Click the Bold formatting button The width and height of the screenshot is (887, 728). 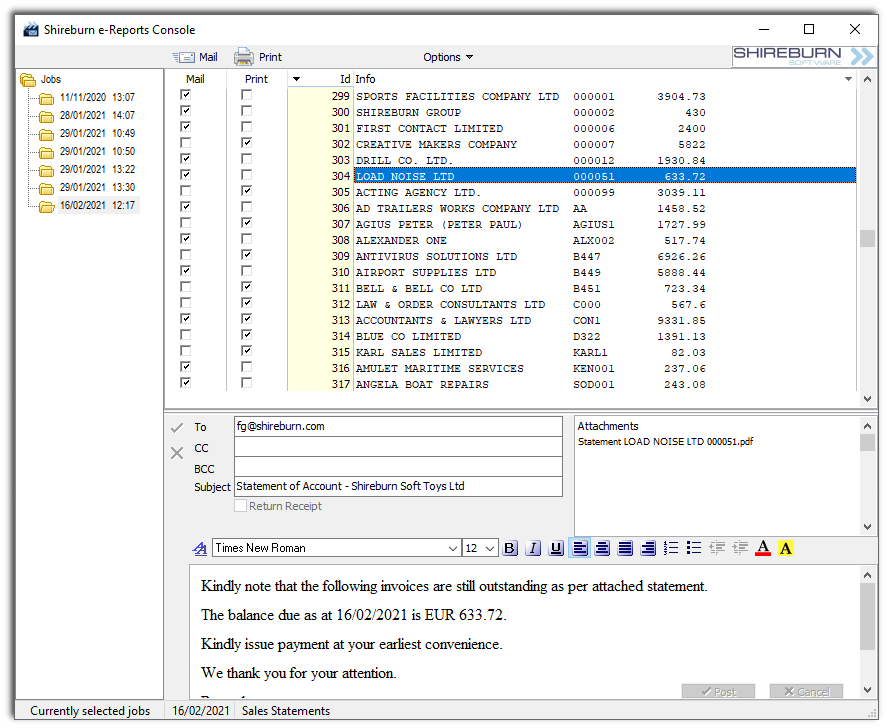[x=510, y=548]
